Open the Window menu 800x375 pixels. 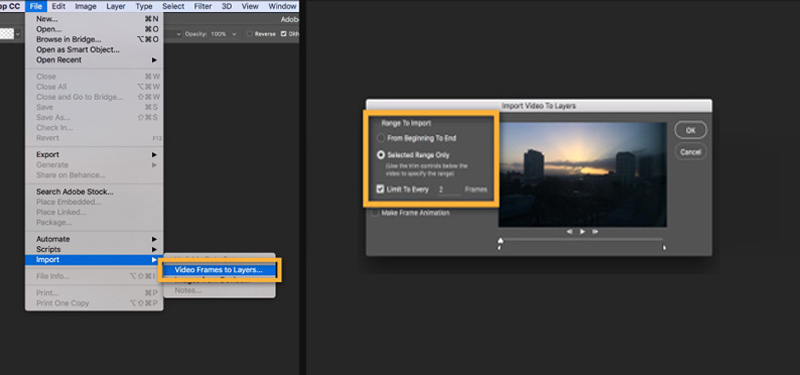(x=282, y=6)
